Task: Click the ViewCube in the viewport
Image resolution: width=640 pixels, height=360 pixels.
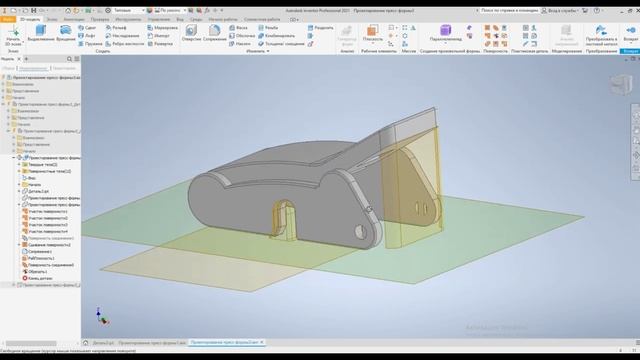Action: point(621,85)
